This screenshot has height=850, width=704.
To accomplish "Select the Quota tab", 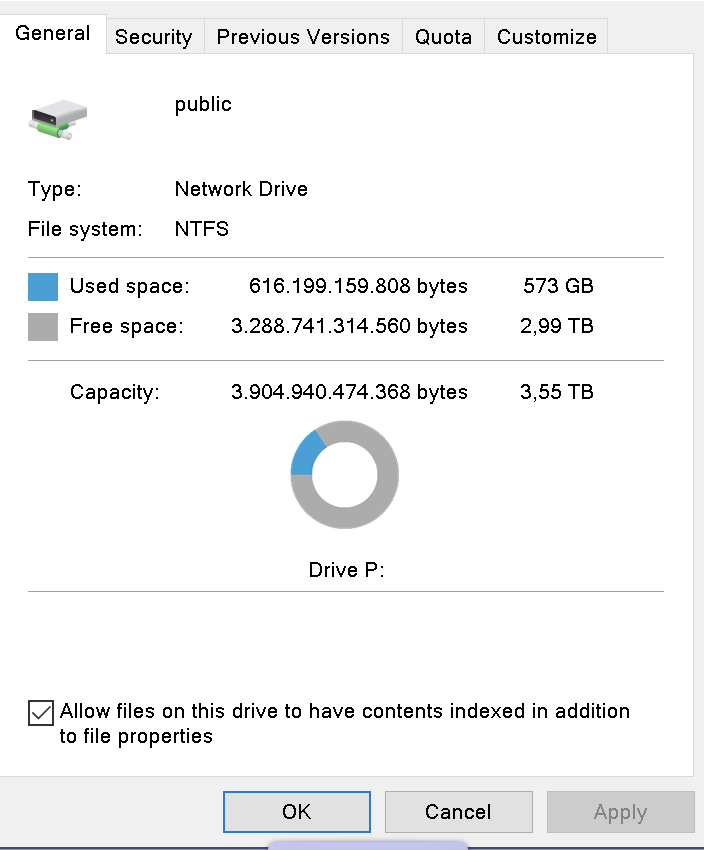I will pos(443,36).
